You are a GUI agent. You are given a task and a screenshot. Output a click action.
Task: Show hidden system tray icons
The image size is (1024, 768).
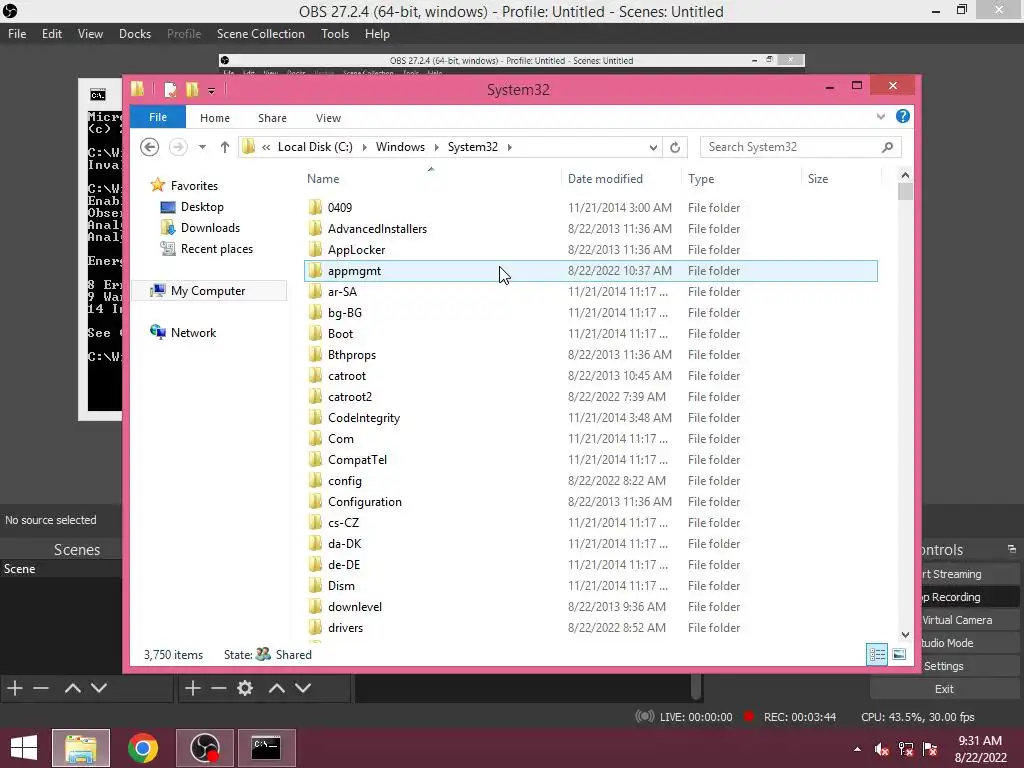coord(857,750)
